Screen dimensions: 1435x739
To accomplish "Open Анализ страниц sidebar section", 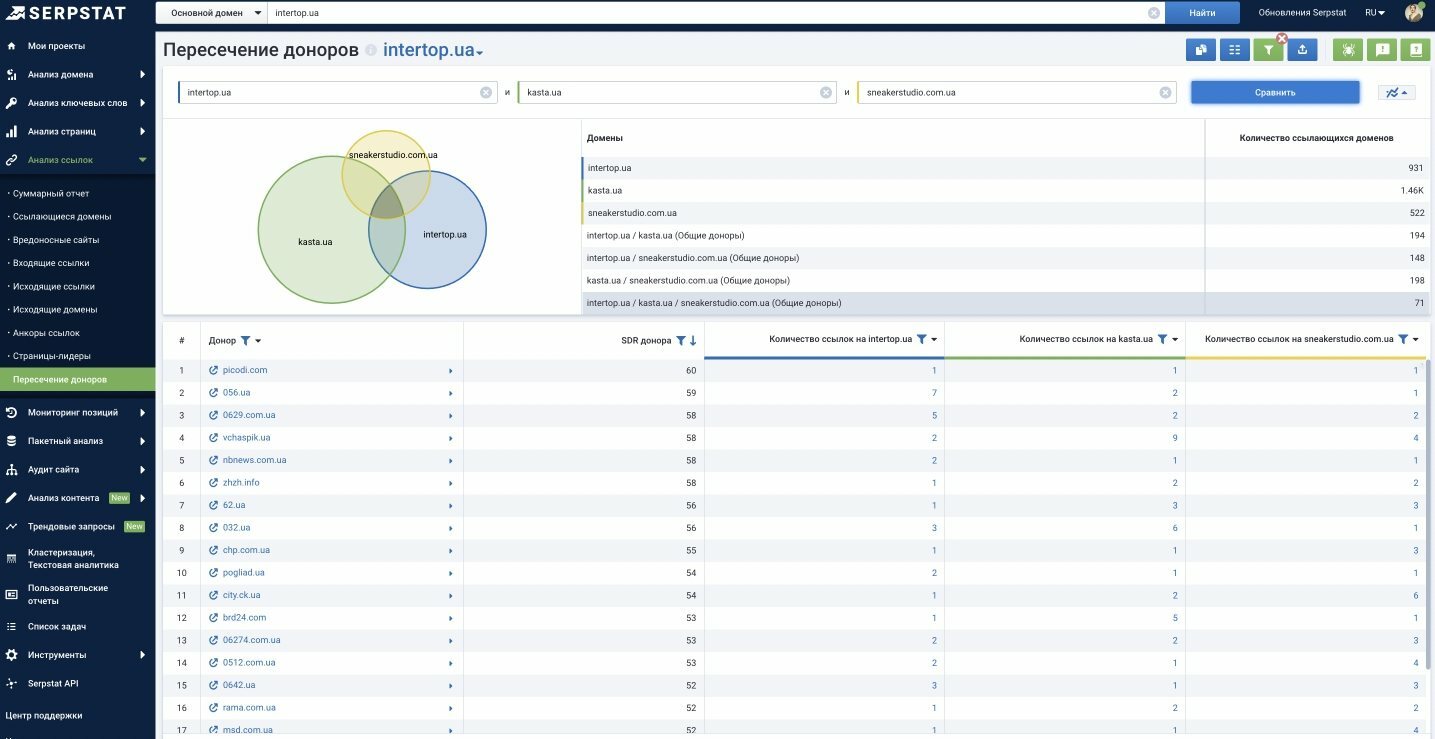I will [77, 131].
